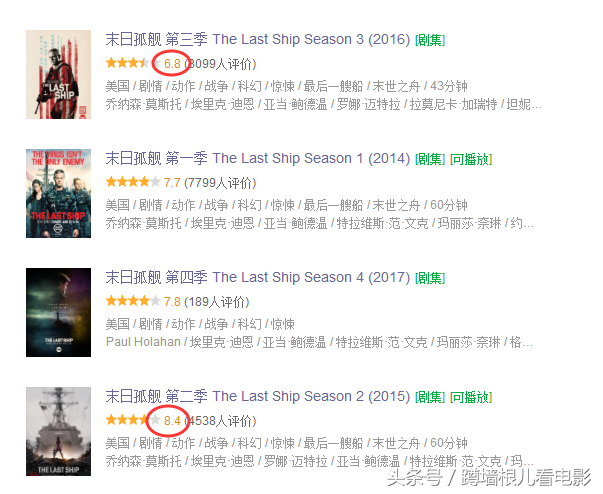This screenshot has width=603, height=494.
Task: Click the 剧集 tag beside Season 4
Action: tap(430, 278)
